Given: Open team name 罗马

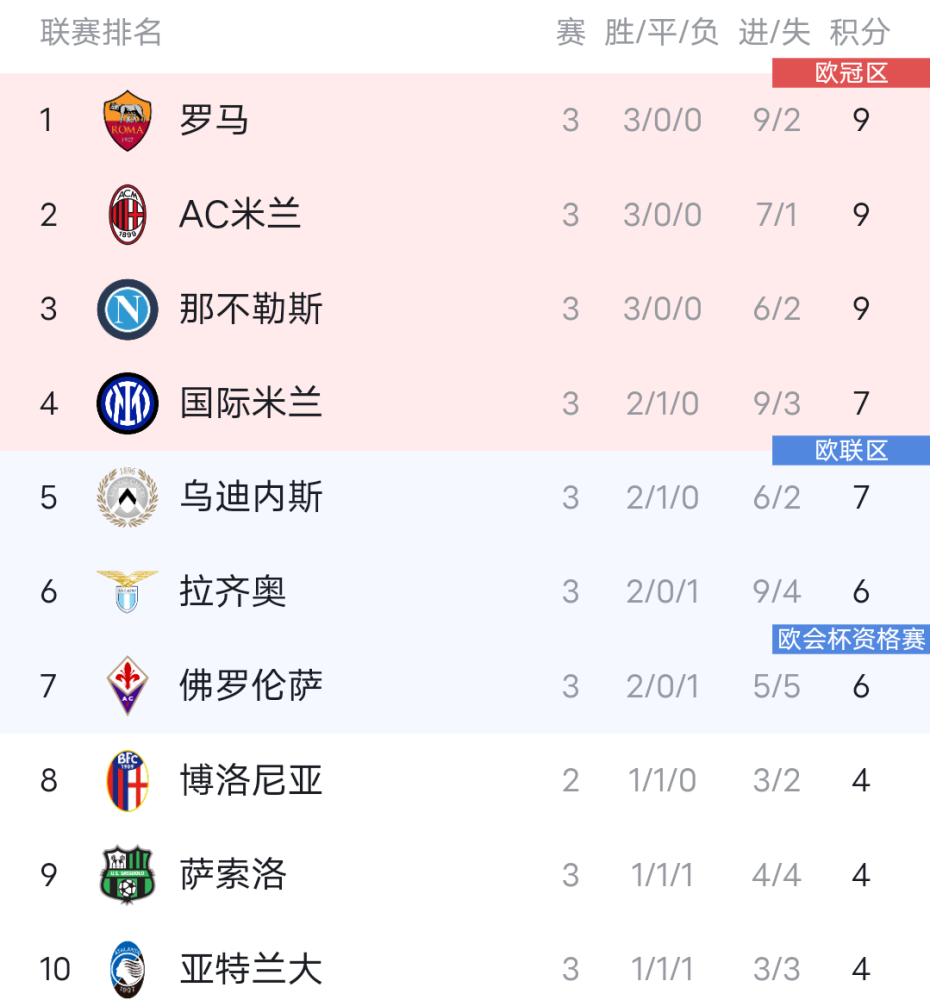Looking at the screenshot, I should (x=214, y=120).
